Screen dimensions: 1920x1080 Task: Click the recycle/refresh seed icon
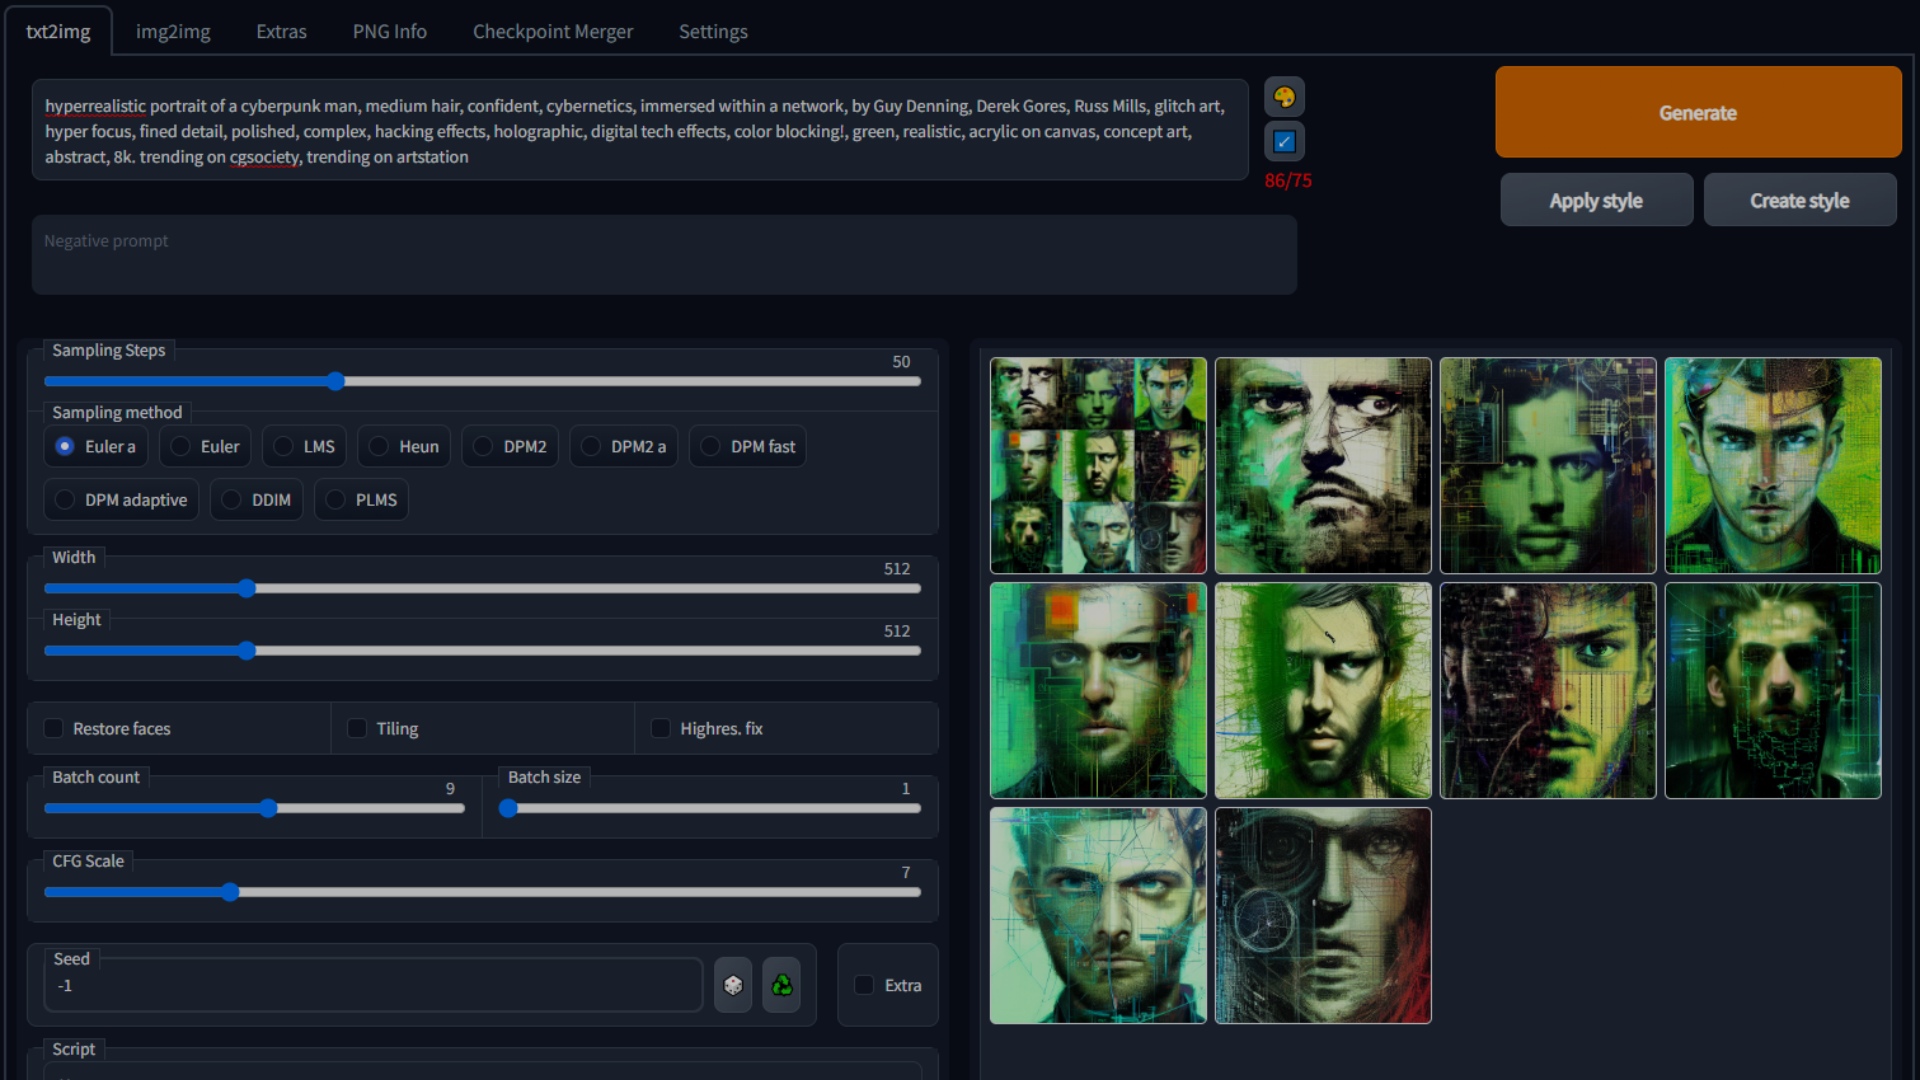(x=781, y=985)
